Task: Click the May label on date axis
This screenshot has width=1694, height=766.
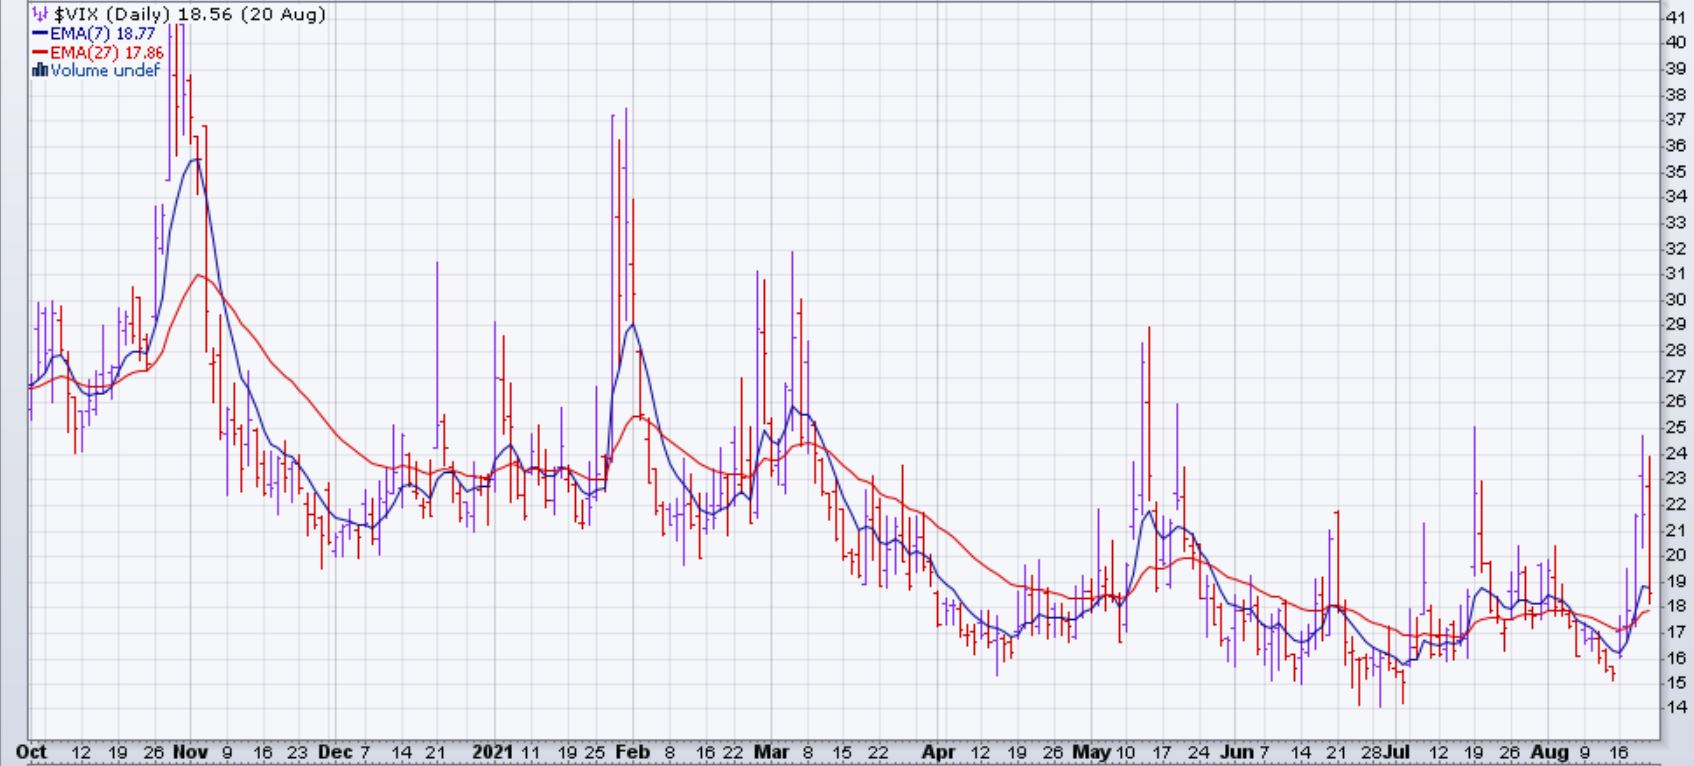Action: click(x=1091, y=752)
